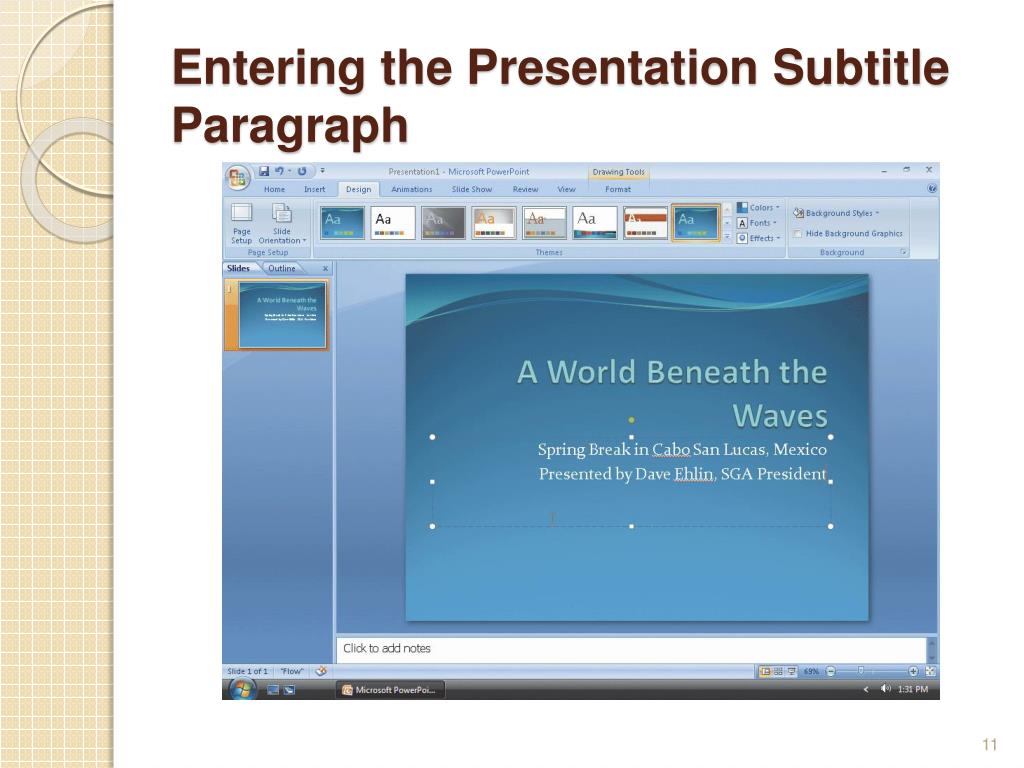The height and width of the screenshot is (768, 1024).
Task: Click the Redo/Repeat icon
Action: [x=302, y=171]
